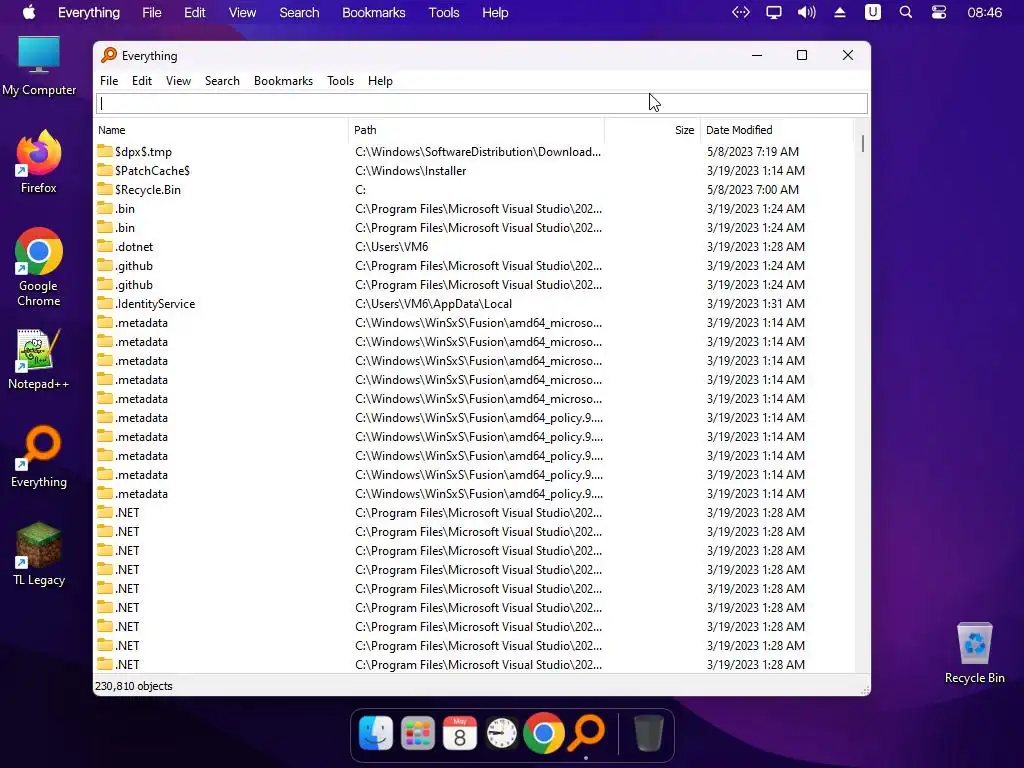Click the Apple logo menu
Screen dimensions: 1024x768
pos(29,12)
